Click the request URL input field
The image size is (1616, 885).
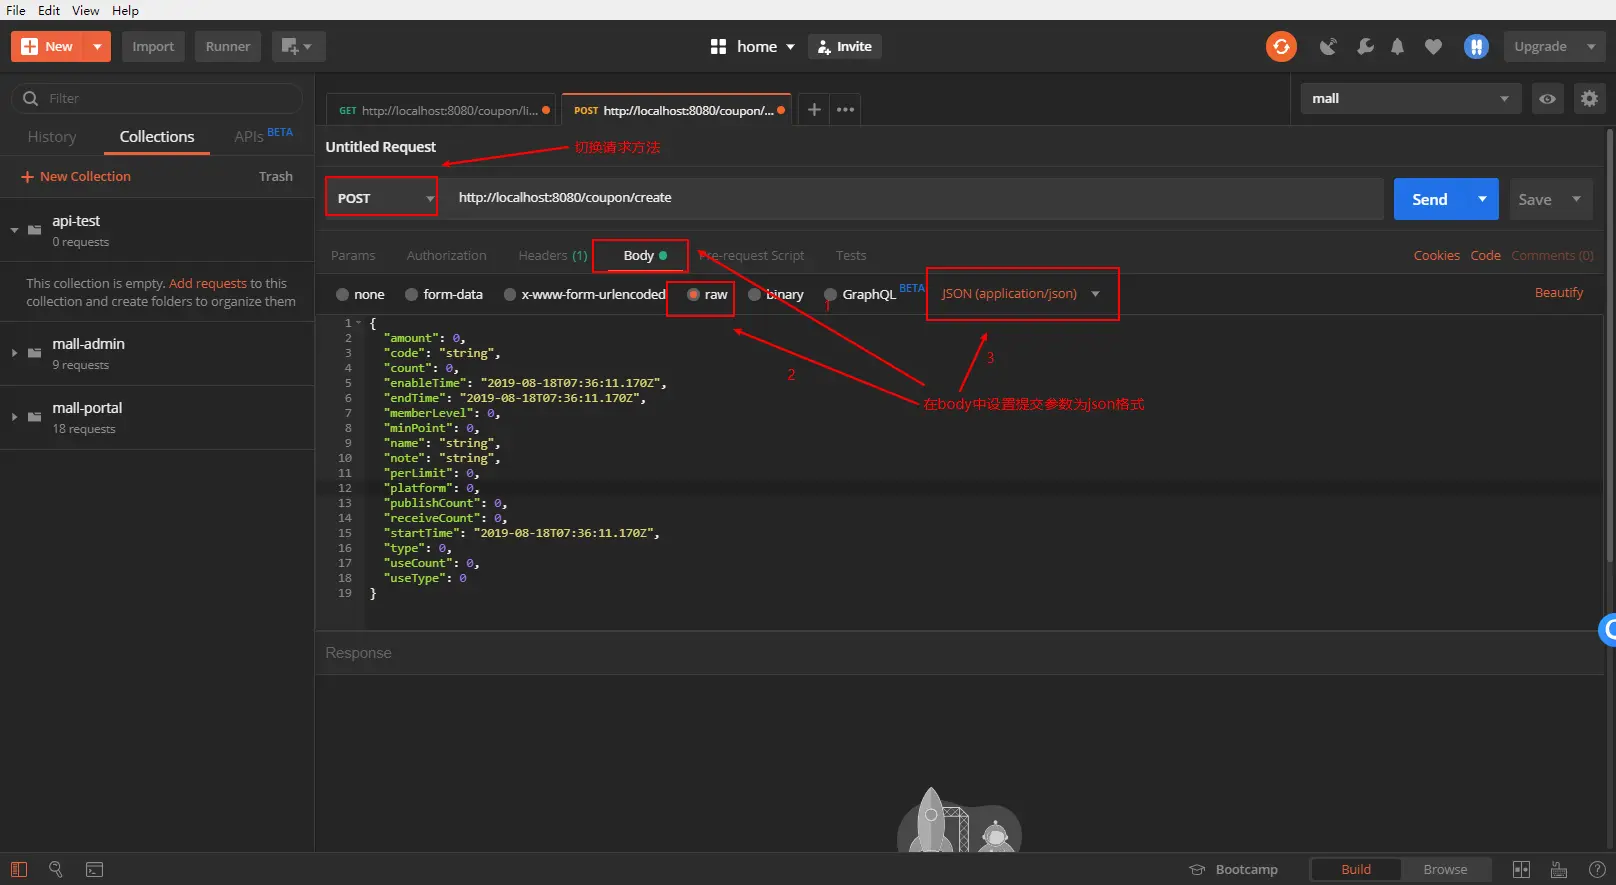pos(915,197)
